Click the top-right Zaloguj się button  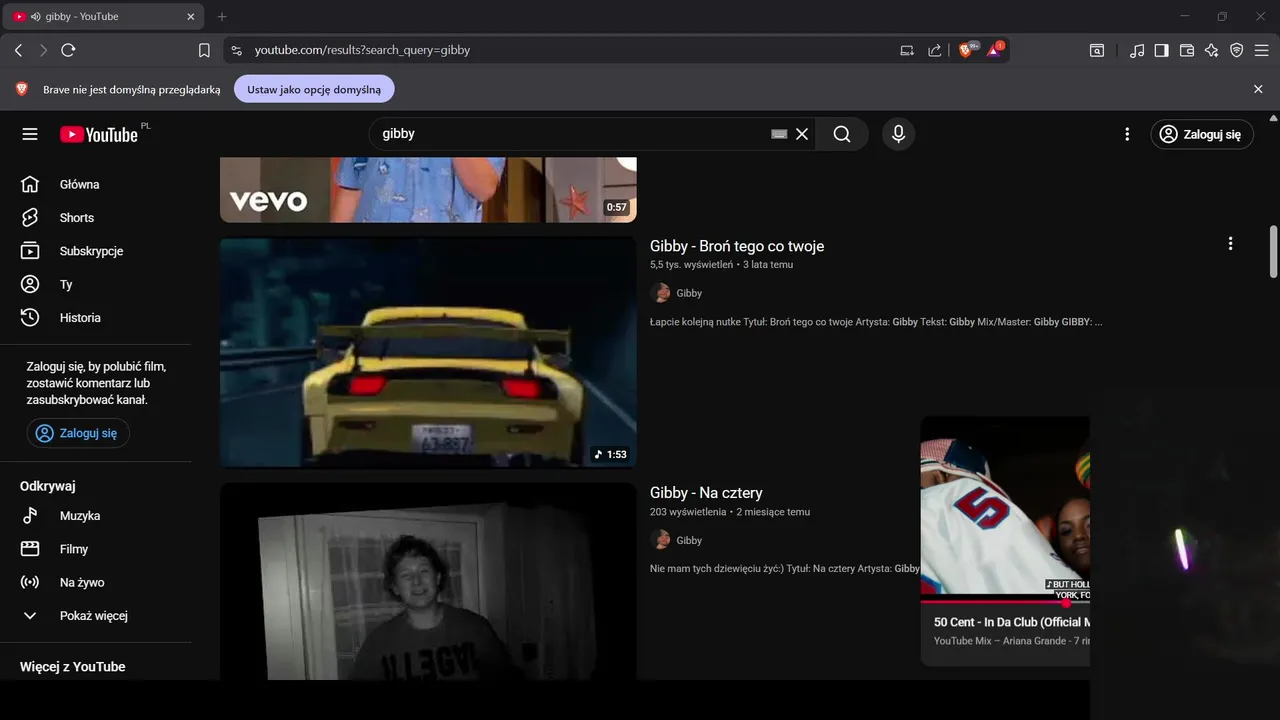pos(1201,134)
